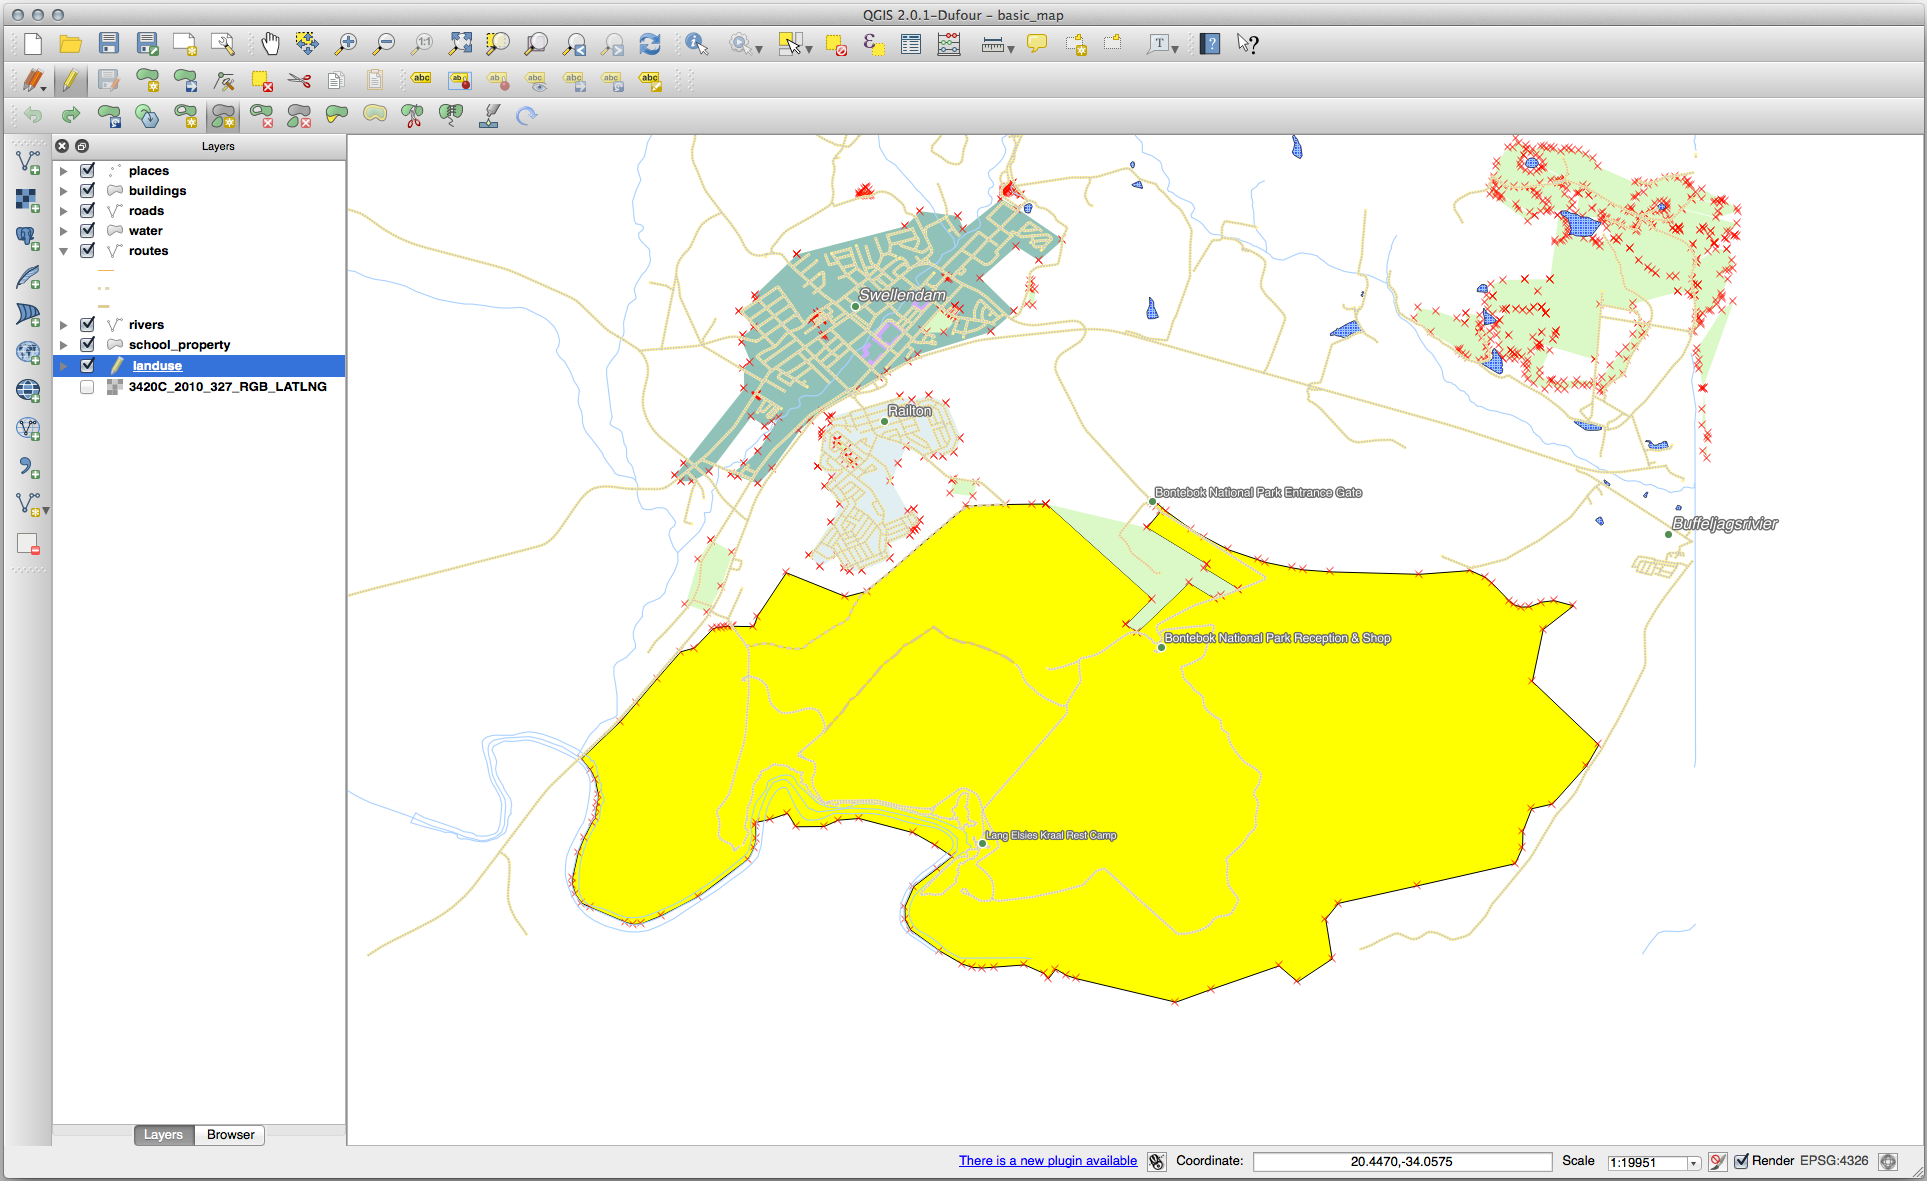1927x1181 pixels.
Task: Select the Split Features tool
Action: (412, 116)
